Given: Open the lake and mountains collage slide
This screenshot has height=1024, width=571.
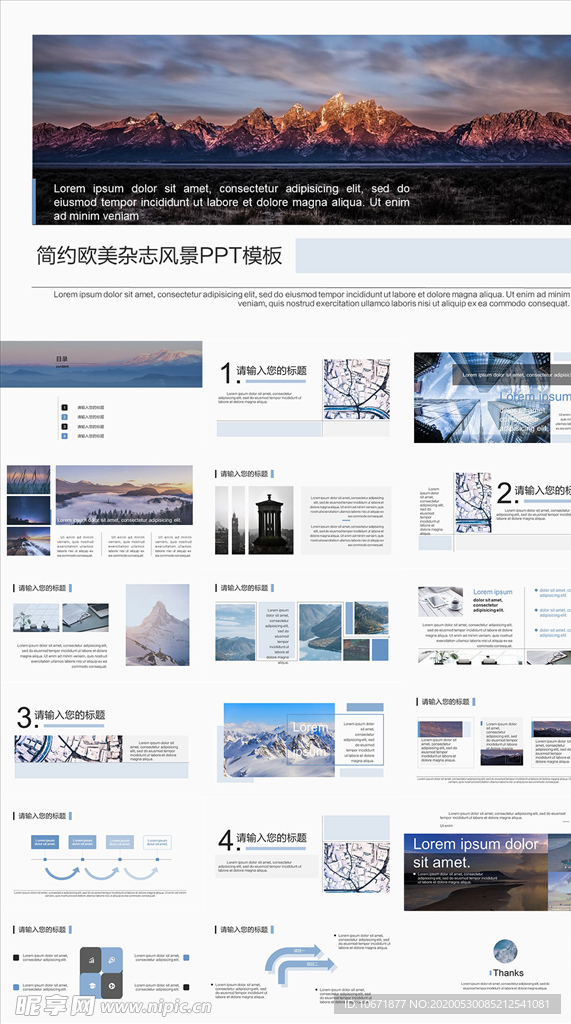Looking at the screenshot, I should (x=303, y=625).
